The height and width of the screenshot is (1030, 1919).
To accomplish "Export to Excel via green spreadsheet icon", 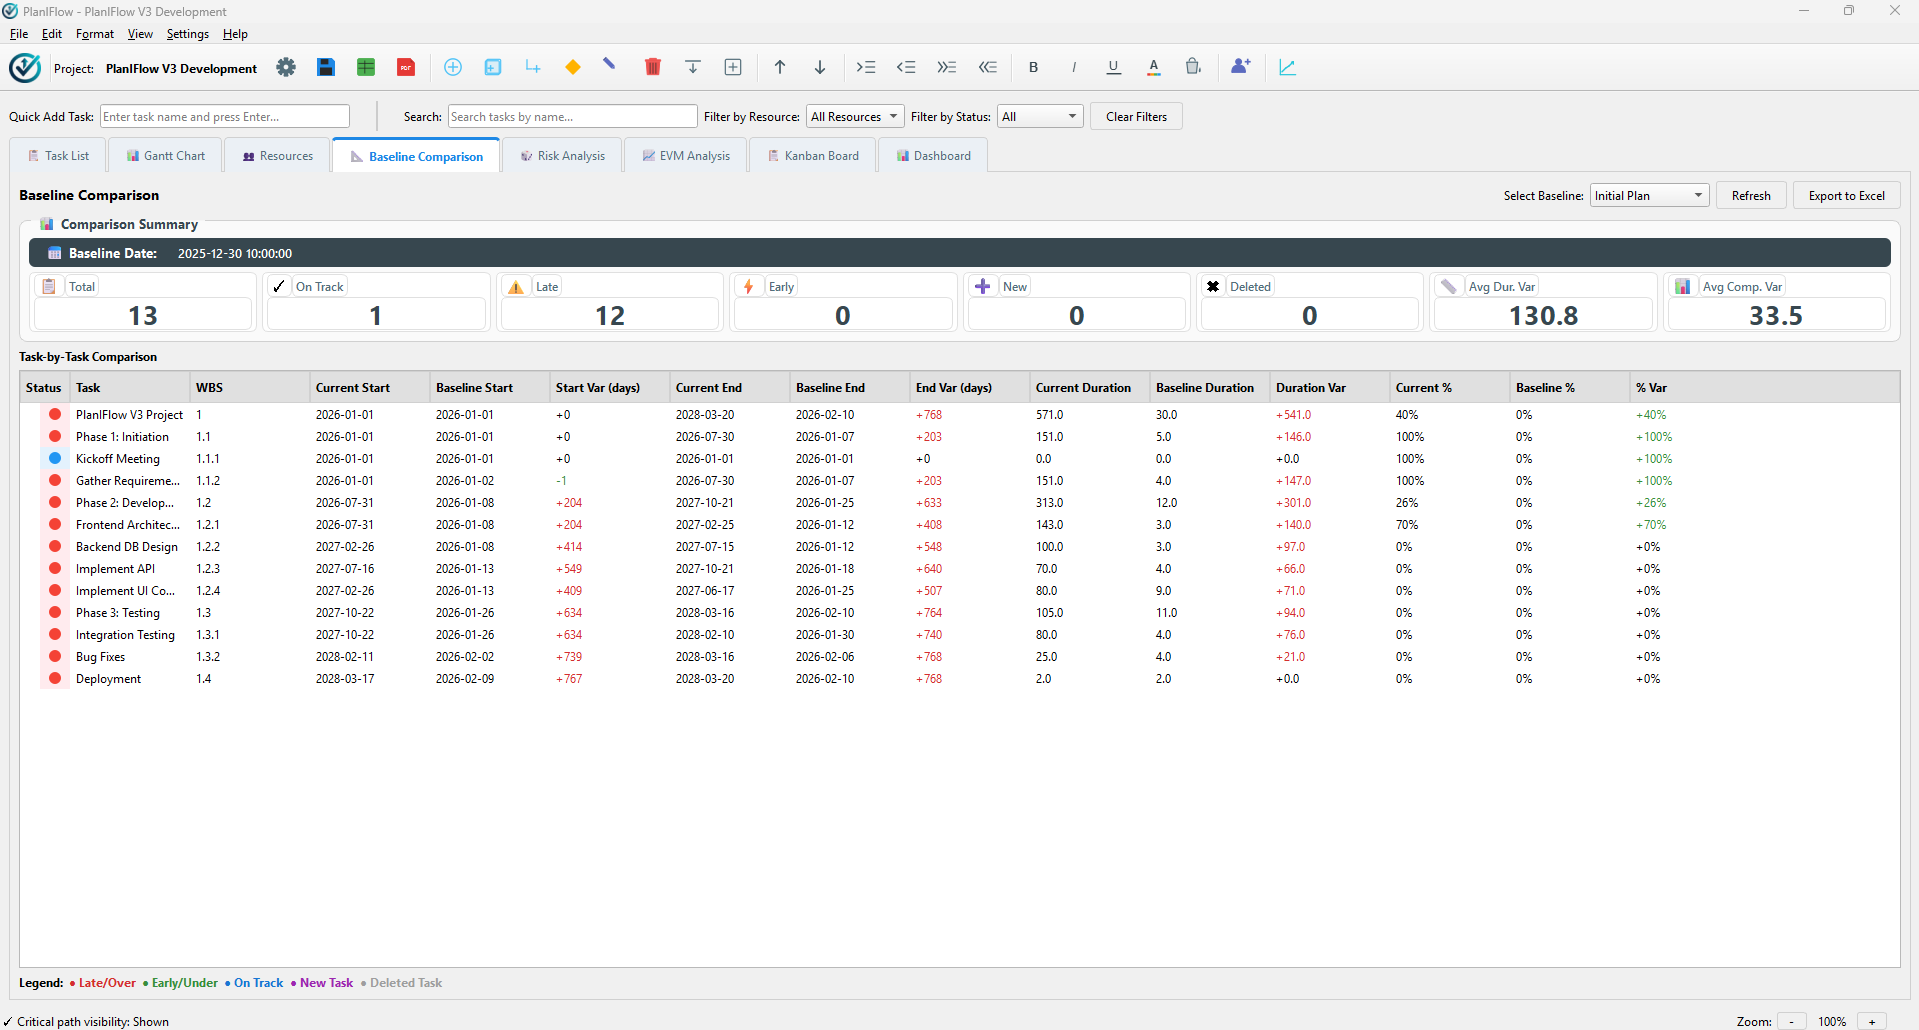I will (x=366, y=67).
